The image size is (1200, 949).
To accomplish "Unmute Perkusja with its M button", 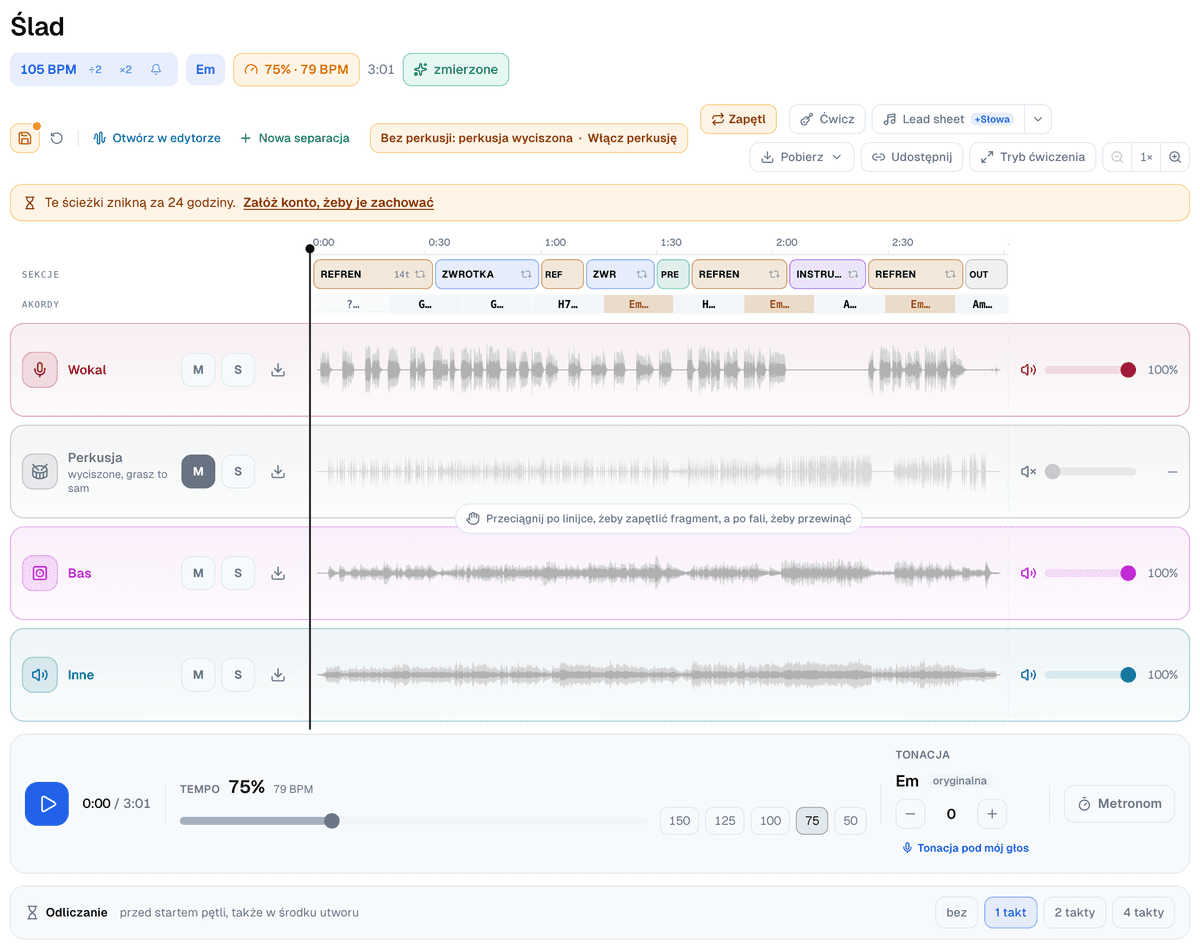I will [x=198, y=471].
